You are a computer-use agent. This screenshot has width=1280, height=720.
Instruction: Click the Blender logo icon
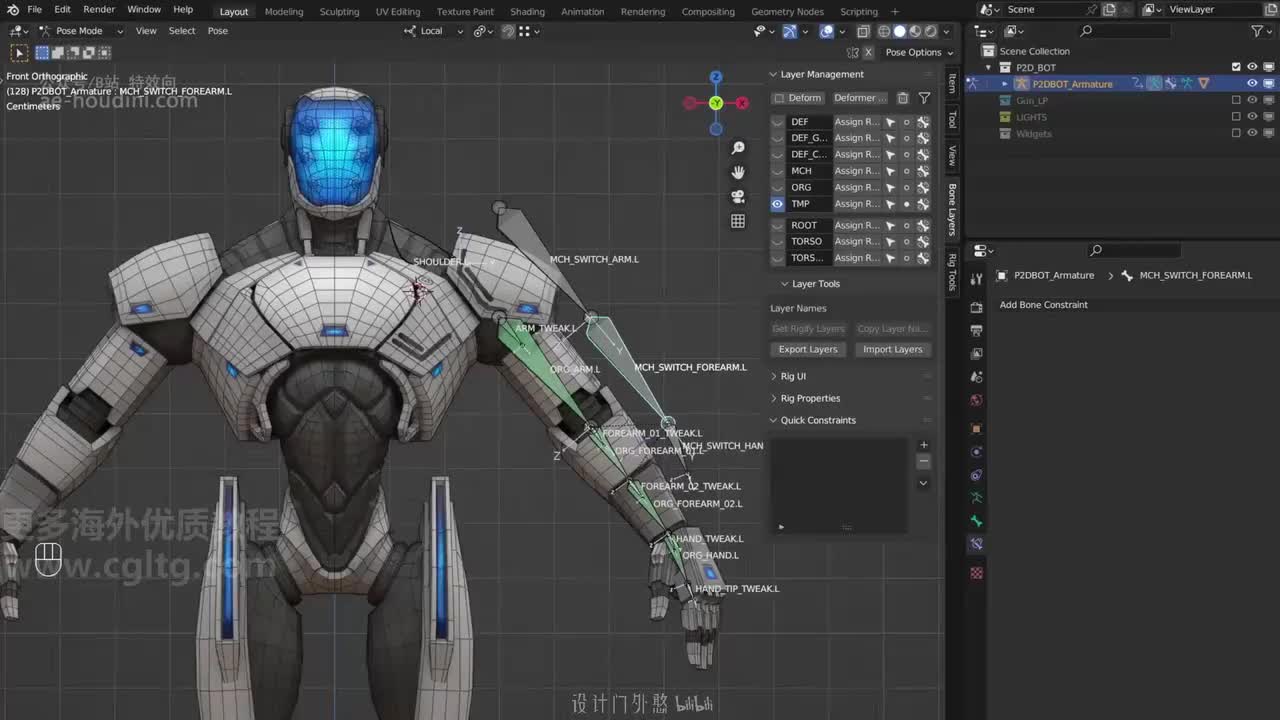pyautogui.click(x=12, y=9)
